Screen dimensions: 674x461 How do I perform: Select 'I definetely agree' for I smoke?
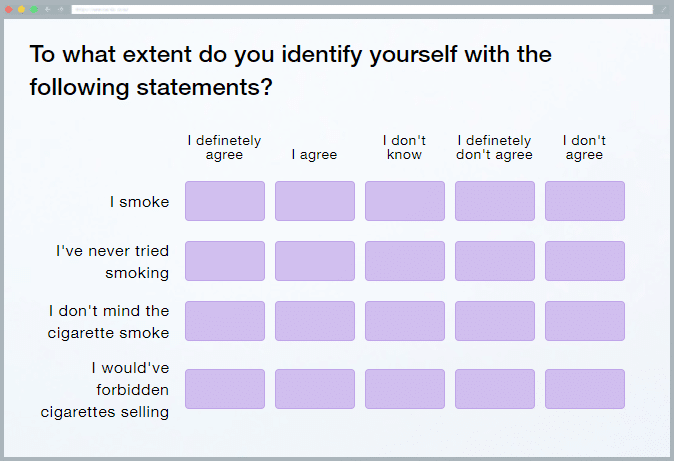click(x=225, y=201)
